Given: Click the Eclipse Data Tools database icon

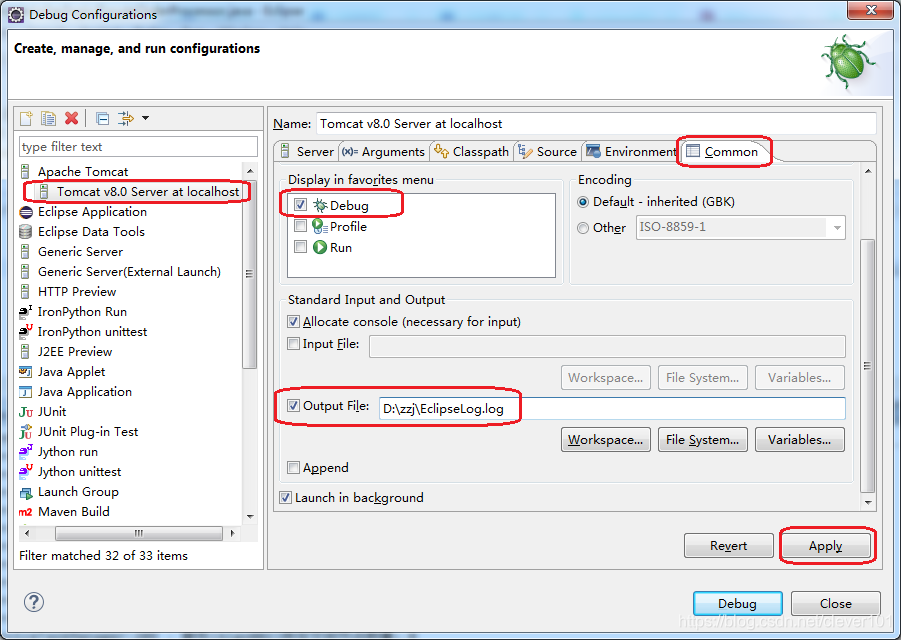Looking at the screenshot, I should [x=25, y=232].
